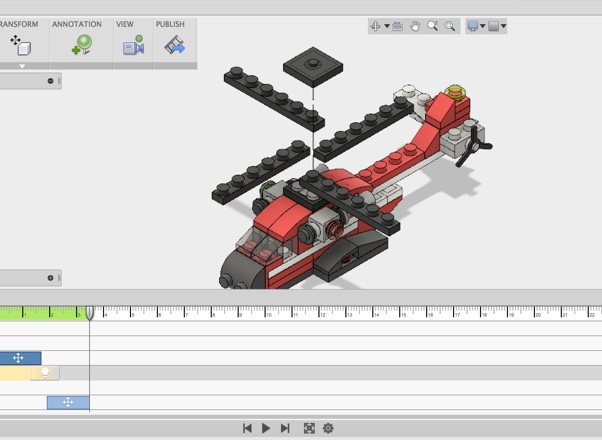Click the green recorded timeline region

pos(43,313)
